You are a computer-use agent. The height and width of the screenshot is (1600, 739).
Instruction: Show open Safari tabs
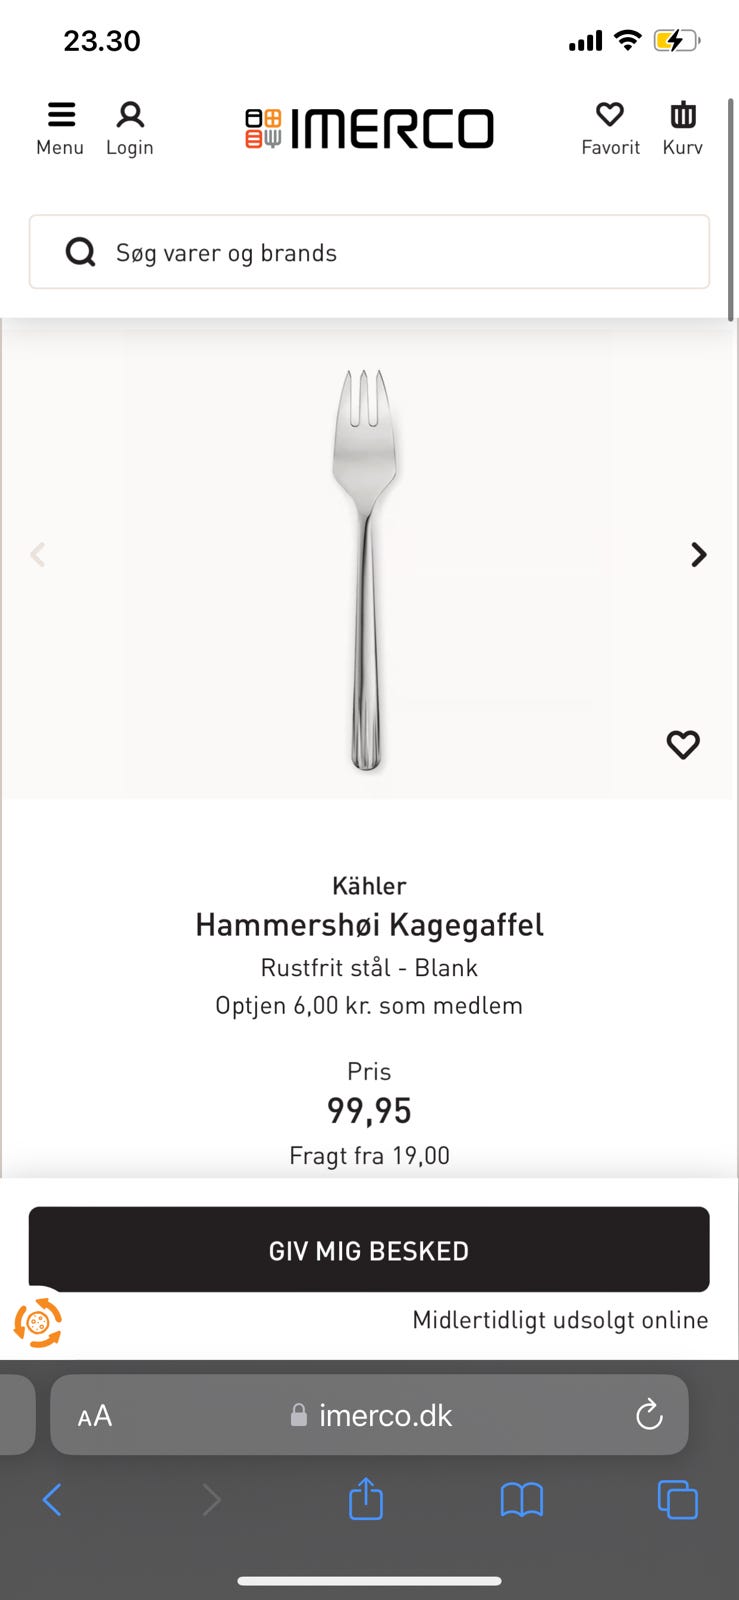[x=677, y=1499]
